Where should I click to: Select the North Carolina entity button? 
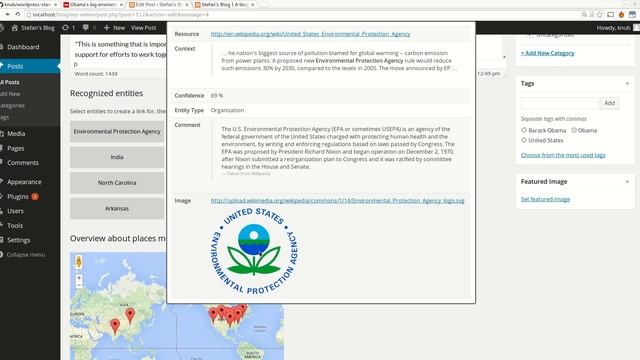click(x=117, y=183)
